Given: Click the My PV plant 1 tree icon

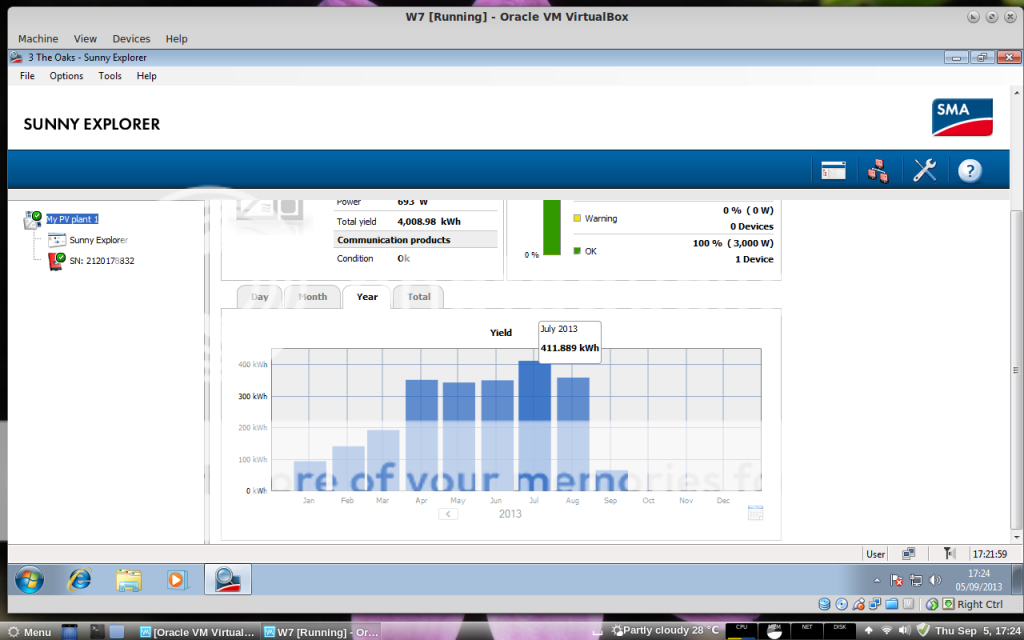Looking at the screenshot, I should 33,220.
